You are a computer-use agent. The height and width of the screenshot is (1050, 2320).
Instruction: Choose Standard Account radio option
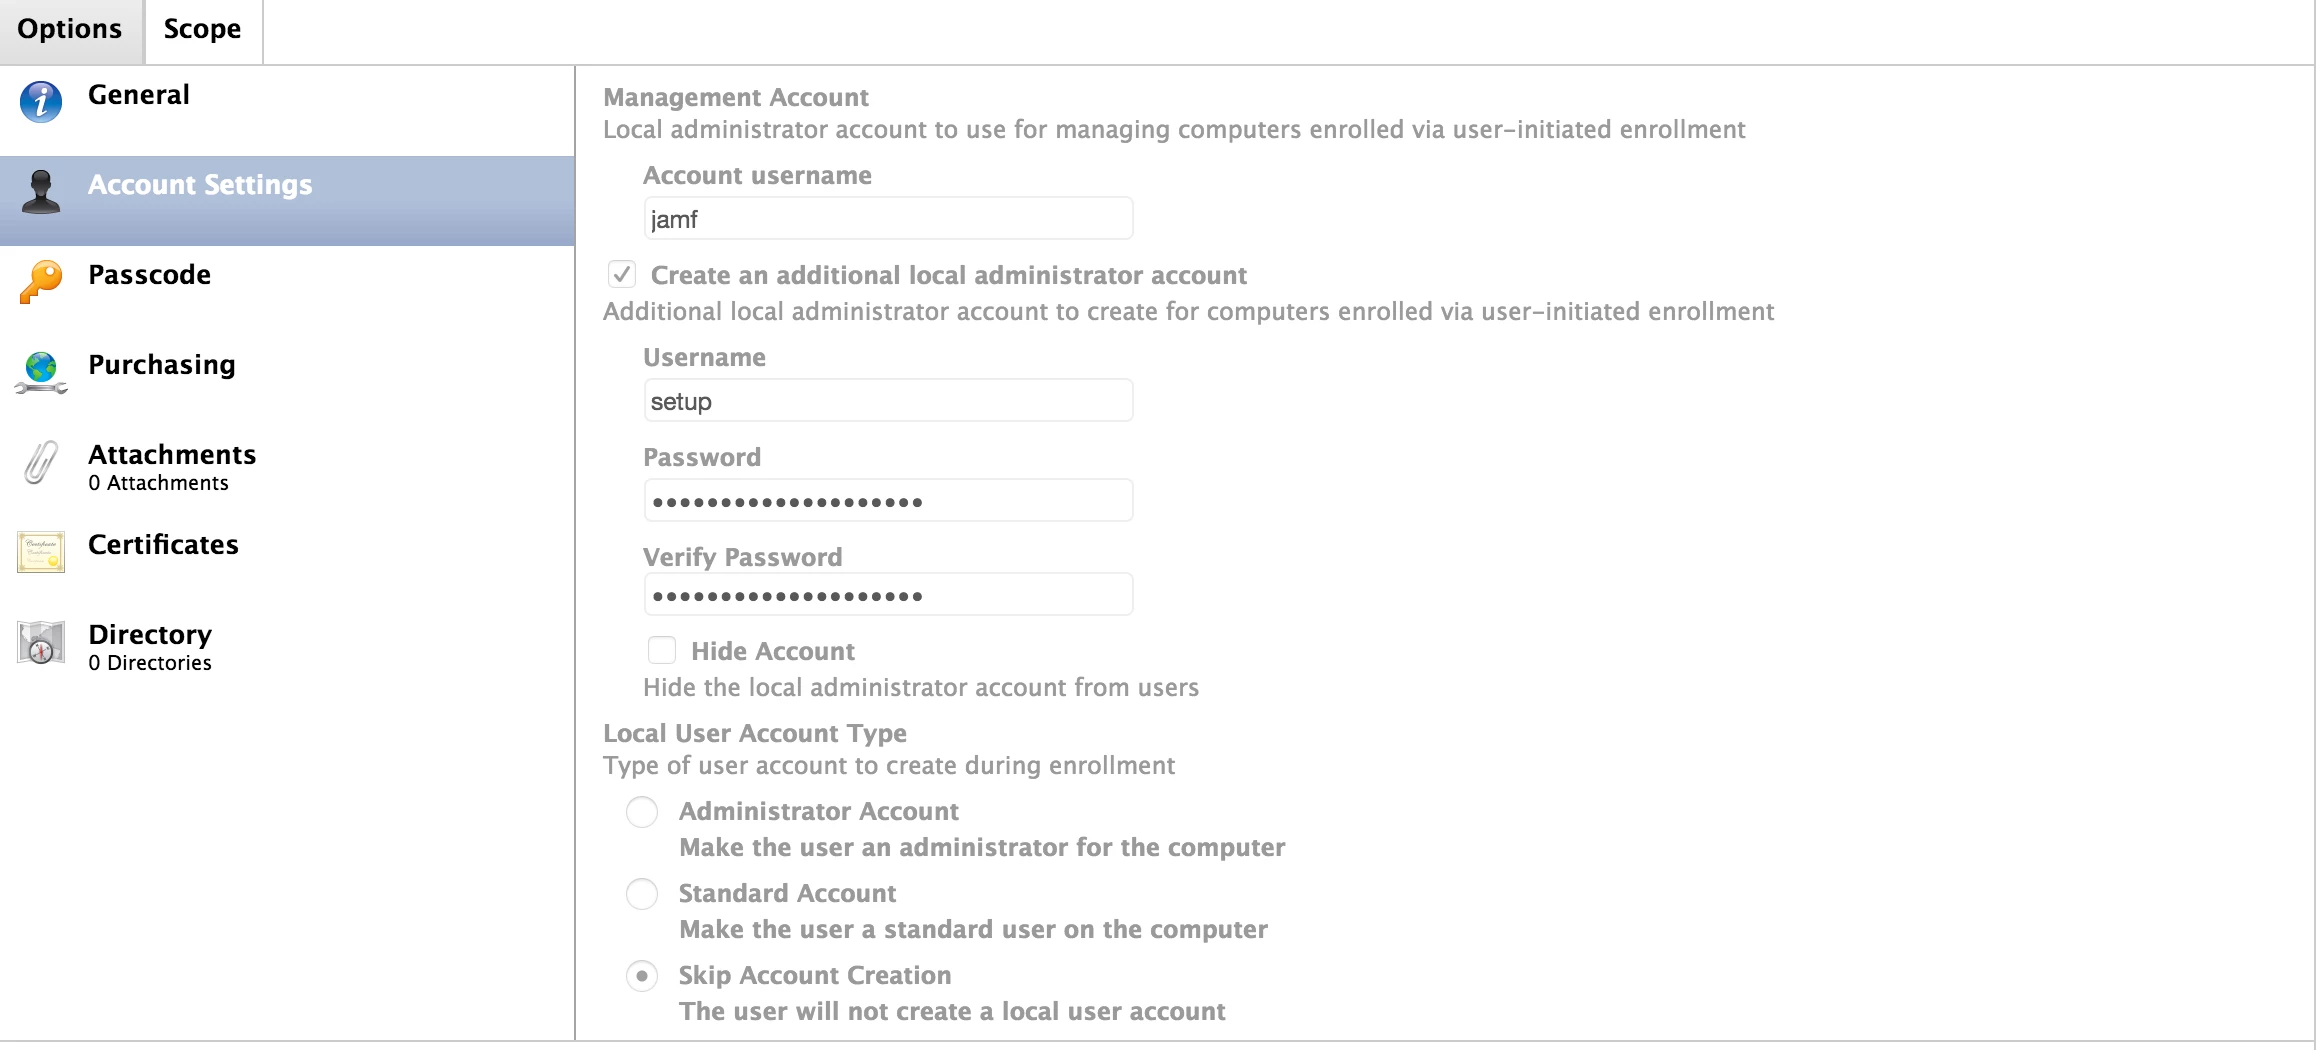pyautogui.click(x=642, y=893)
